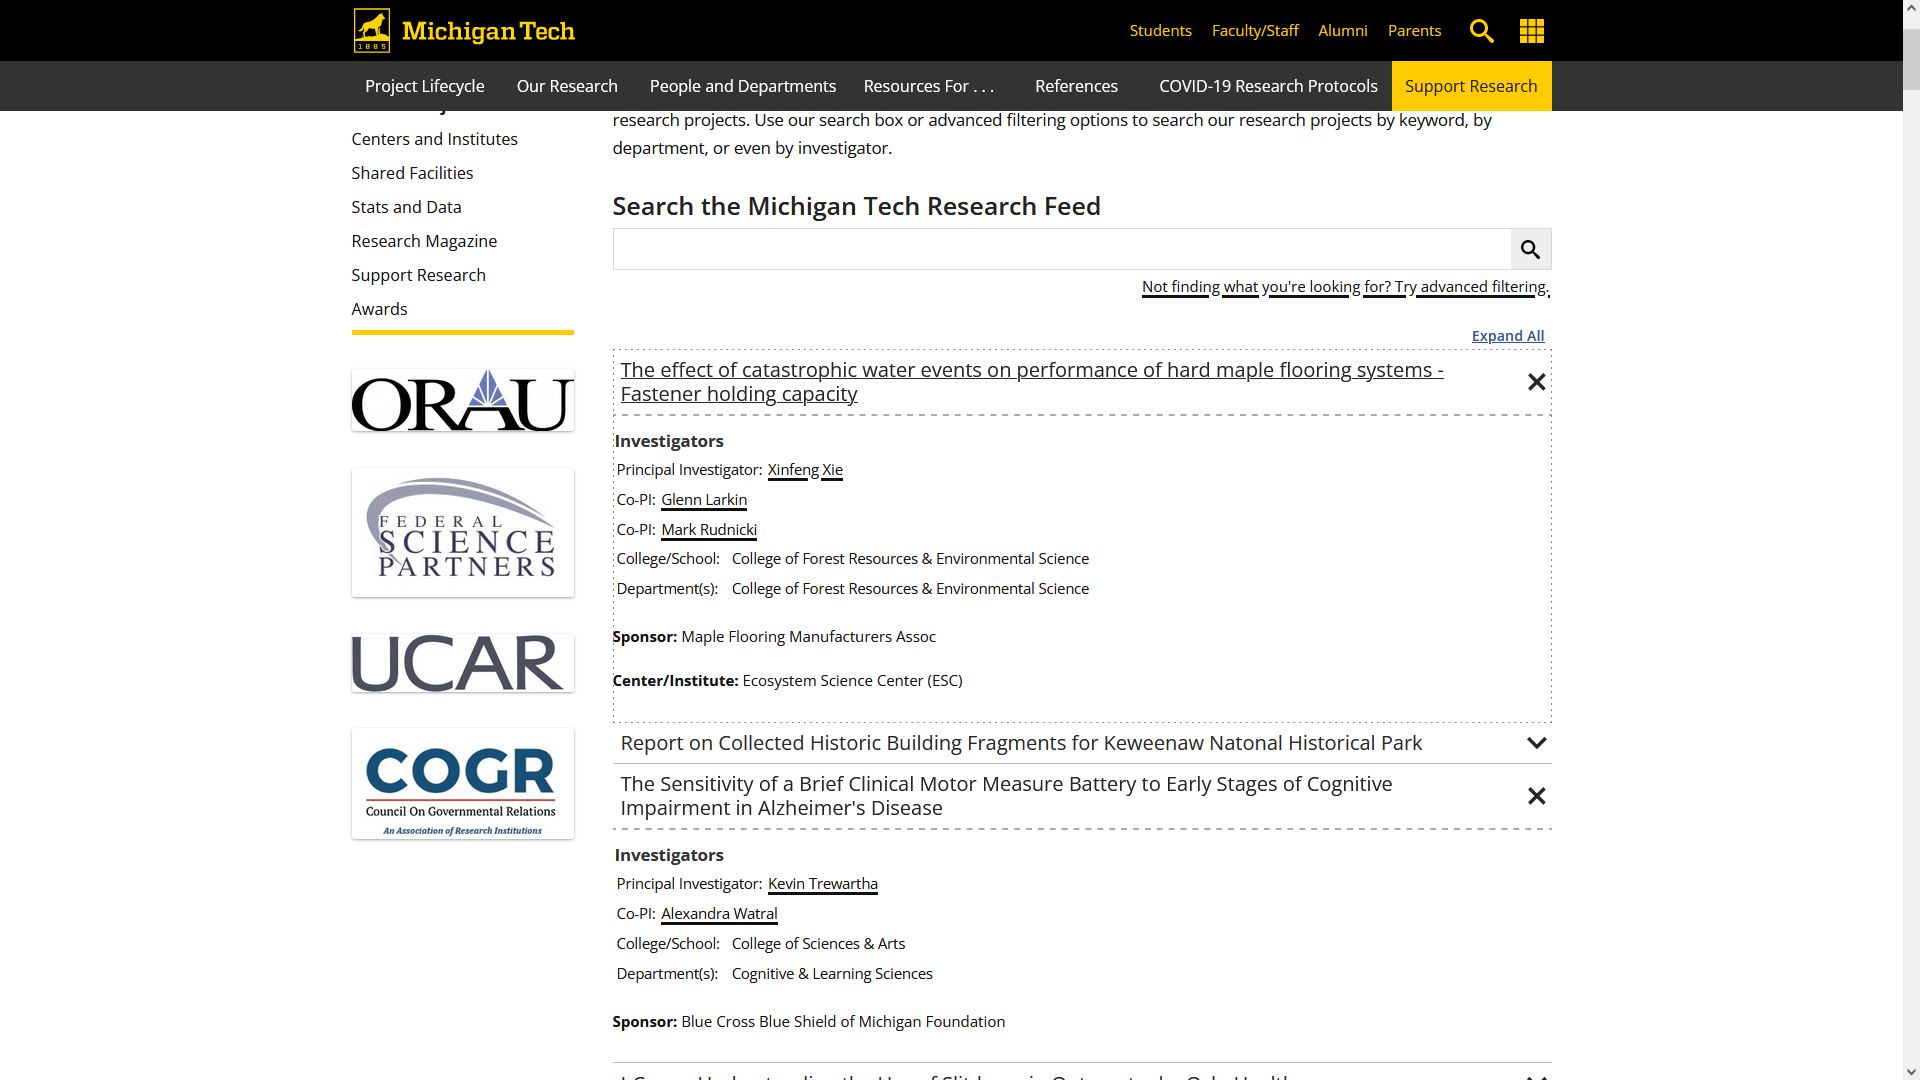Open the COGR logo link

point(462,784)
